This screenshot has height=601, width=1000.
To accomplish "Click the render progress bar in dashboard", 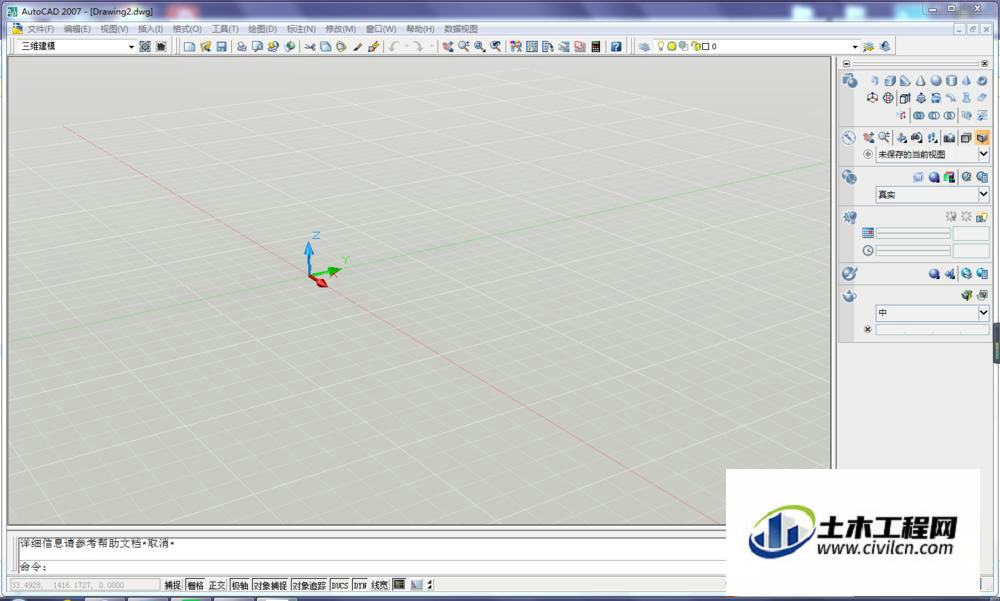I will click(x=932, y=330).
